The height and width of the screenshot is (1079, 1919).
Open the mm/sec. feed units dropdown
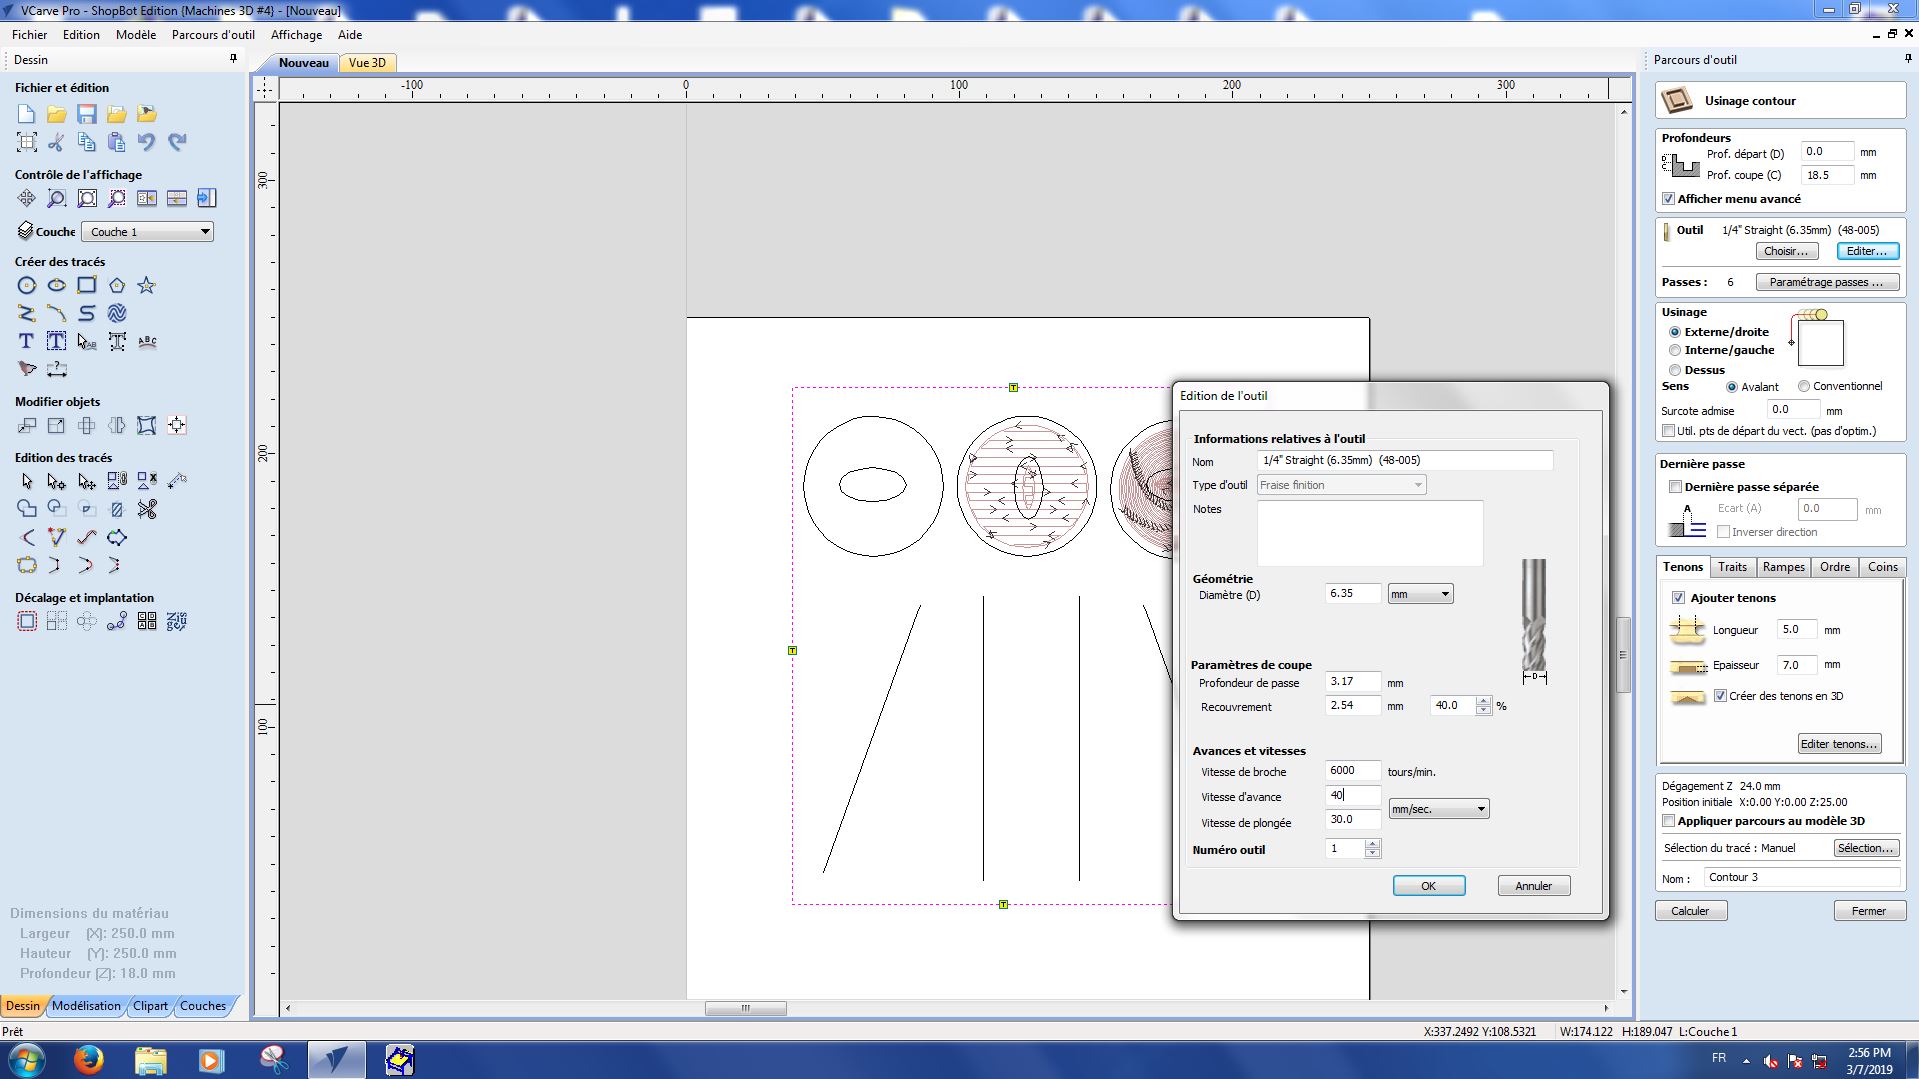1439,809
